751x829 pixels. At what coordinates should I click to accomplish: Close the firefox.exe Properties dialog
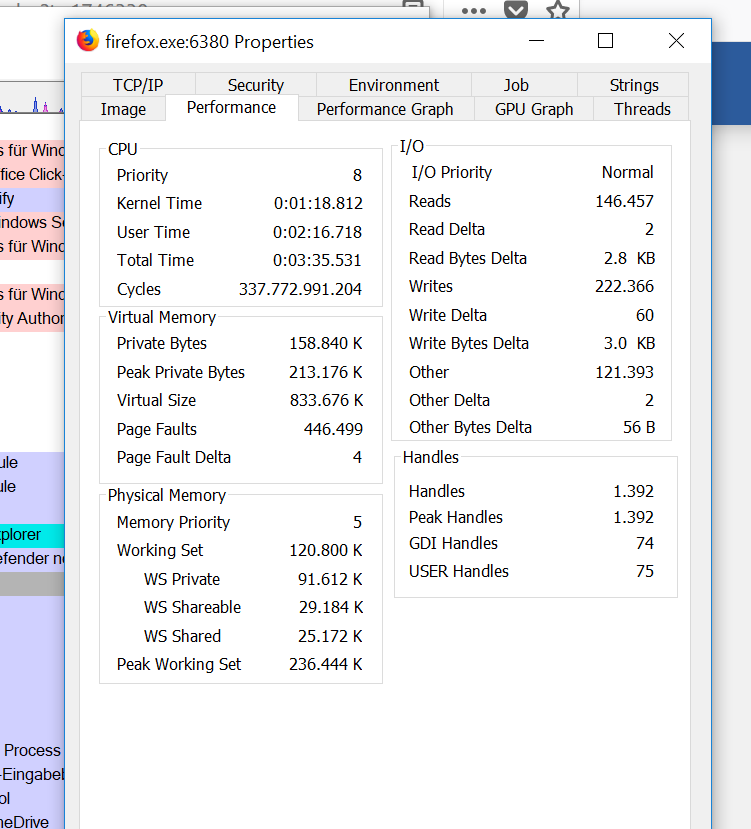[x=676, y=41]
